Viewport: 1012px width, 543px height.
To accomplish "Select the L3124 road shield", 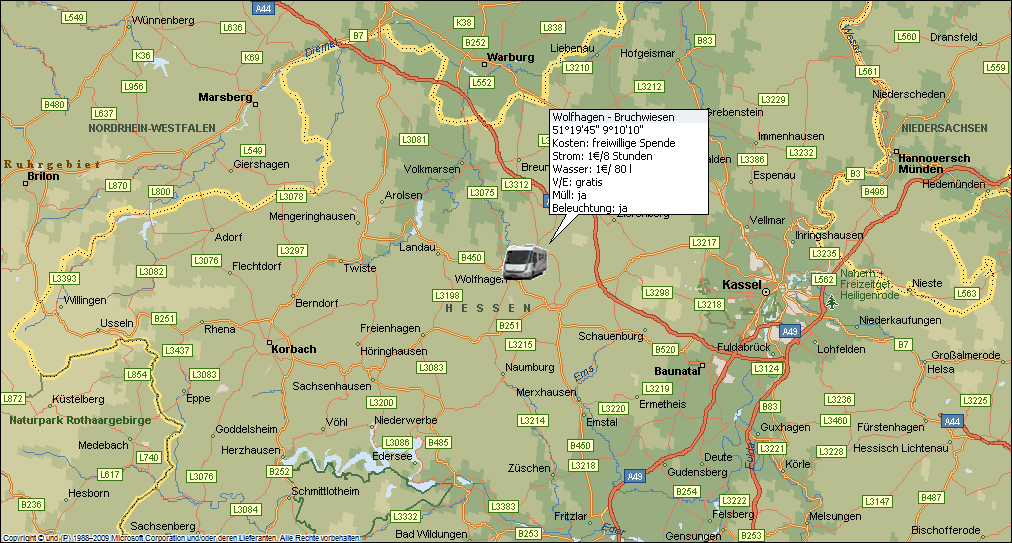I will [767, 369].
